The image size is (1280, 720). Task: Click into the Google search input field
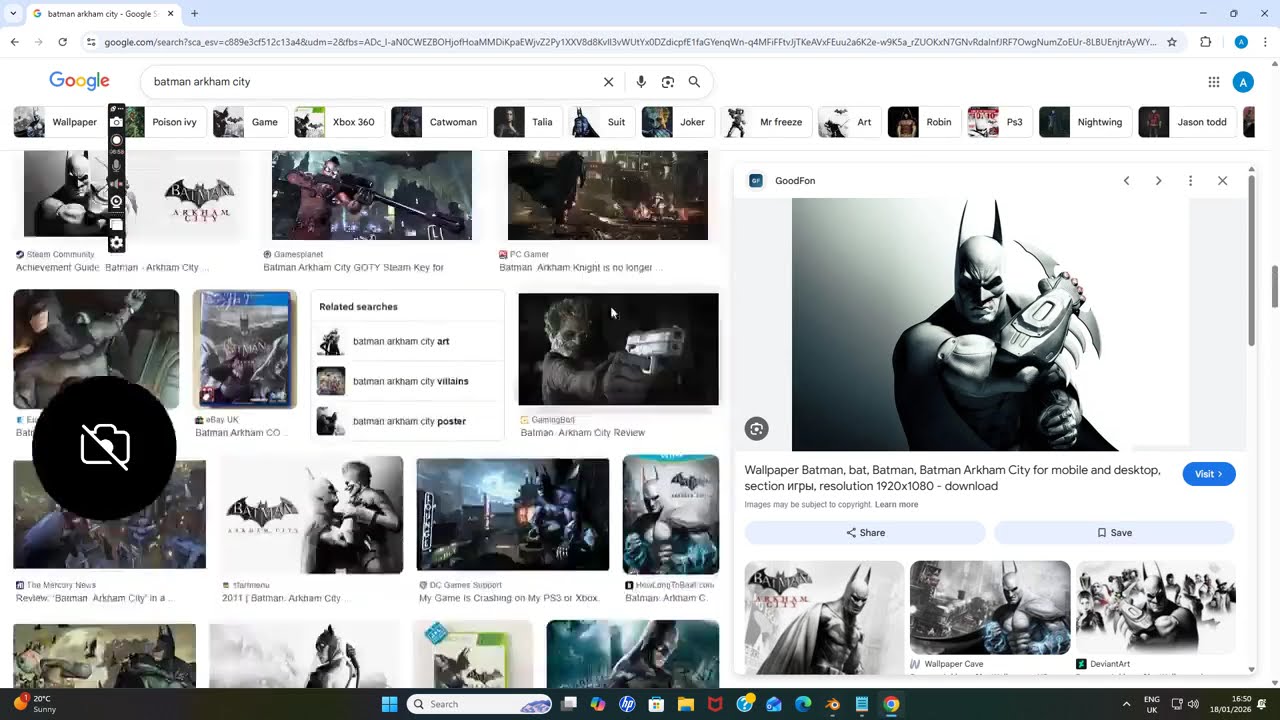coord(370,82)
